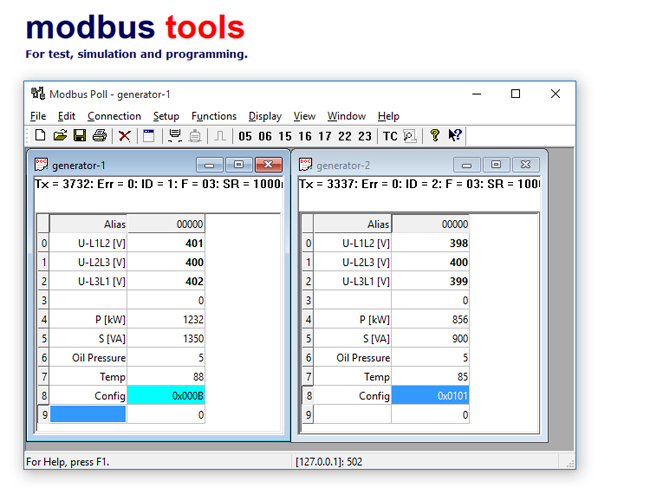650x488 pixels.
Task: Select P [kW] value 856 in generator-2
Action: 430,319
